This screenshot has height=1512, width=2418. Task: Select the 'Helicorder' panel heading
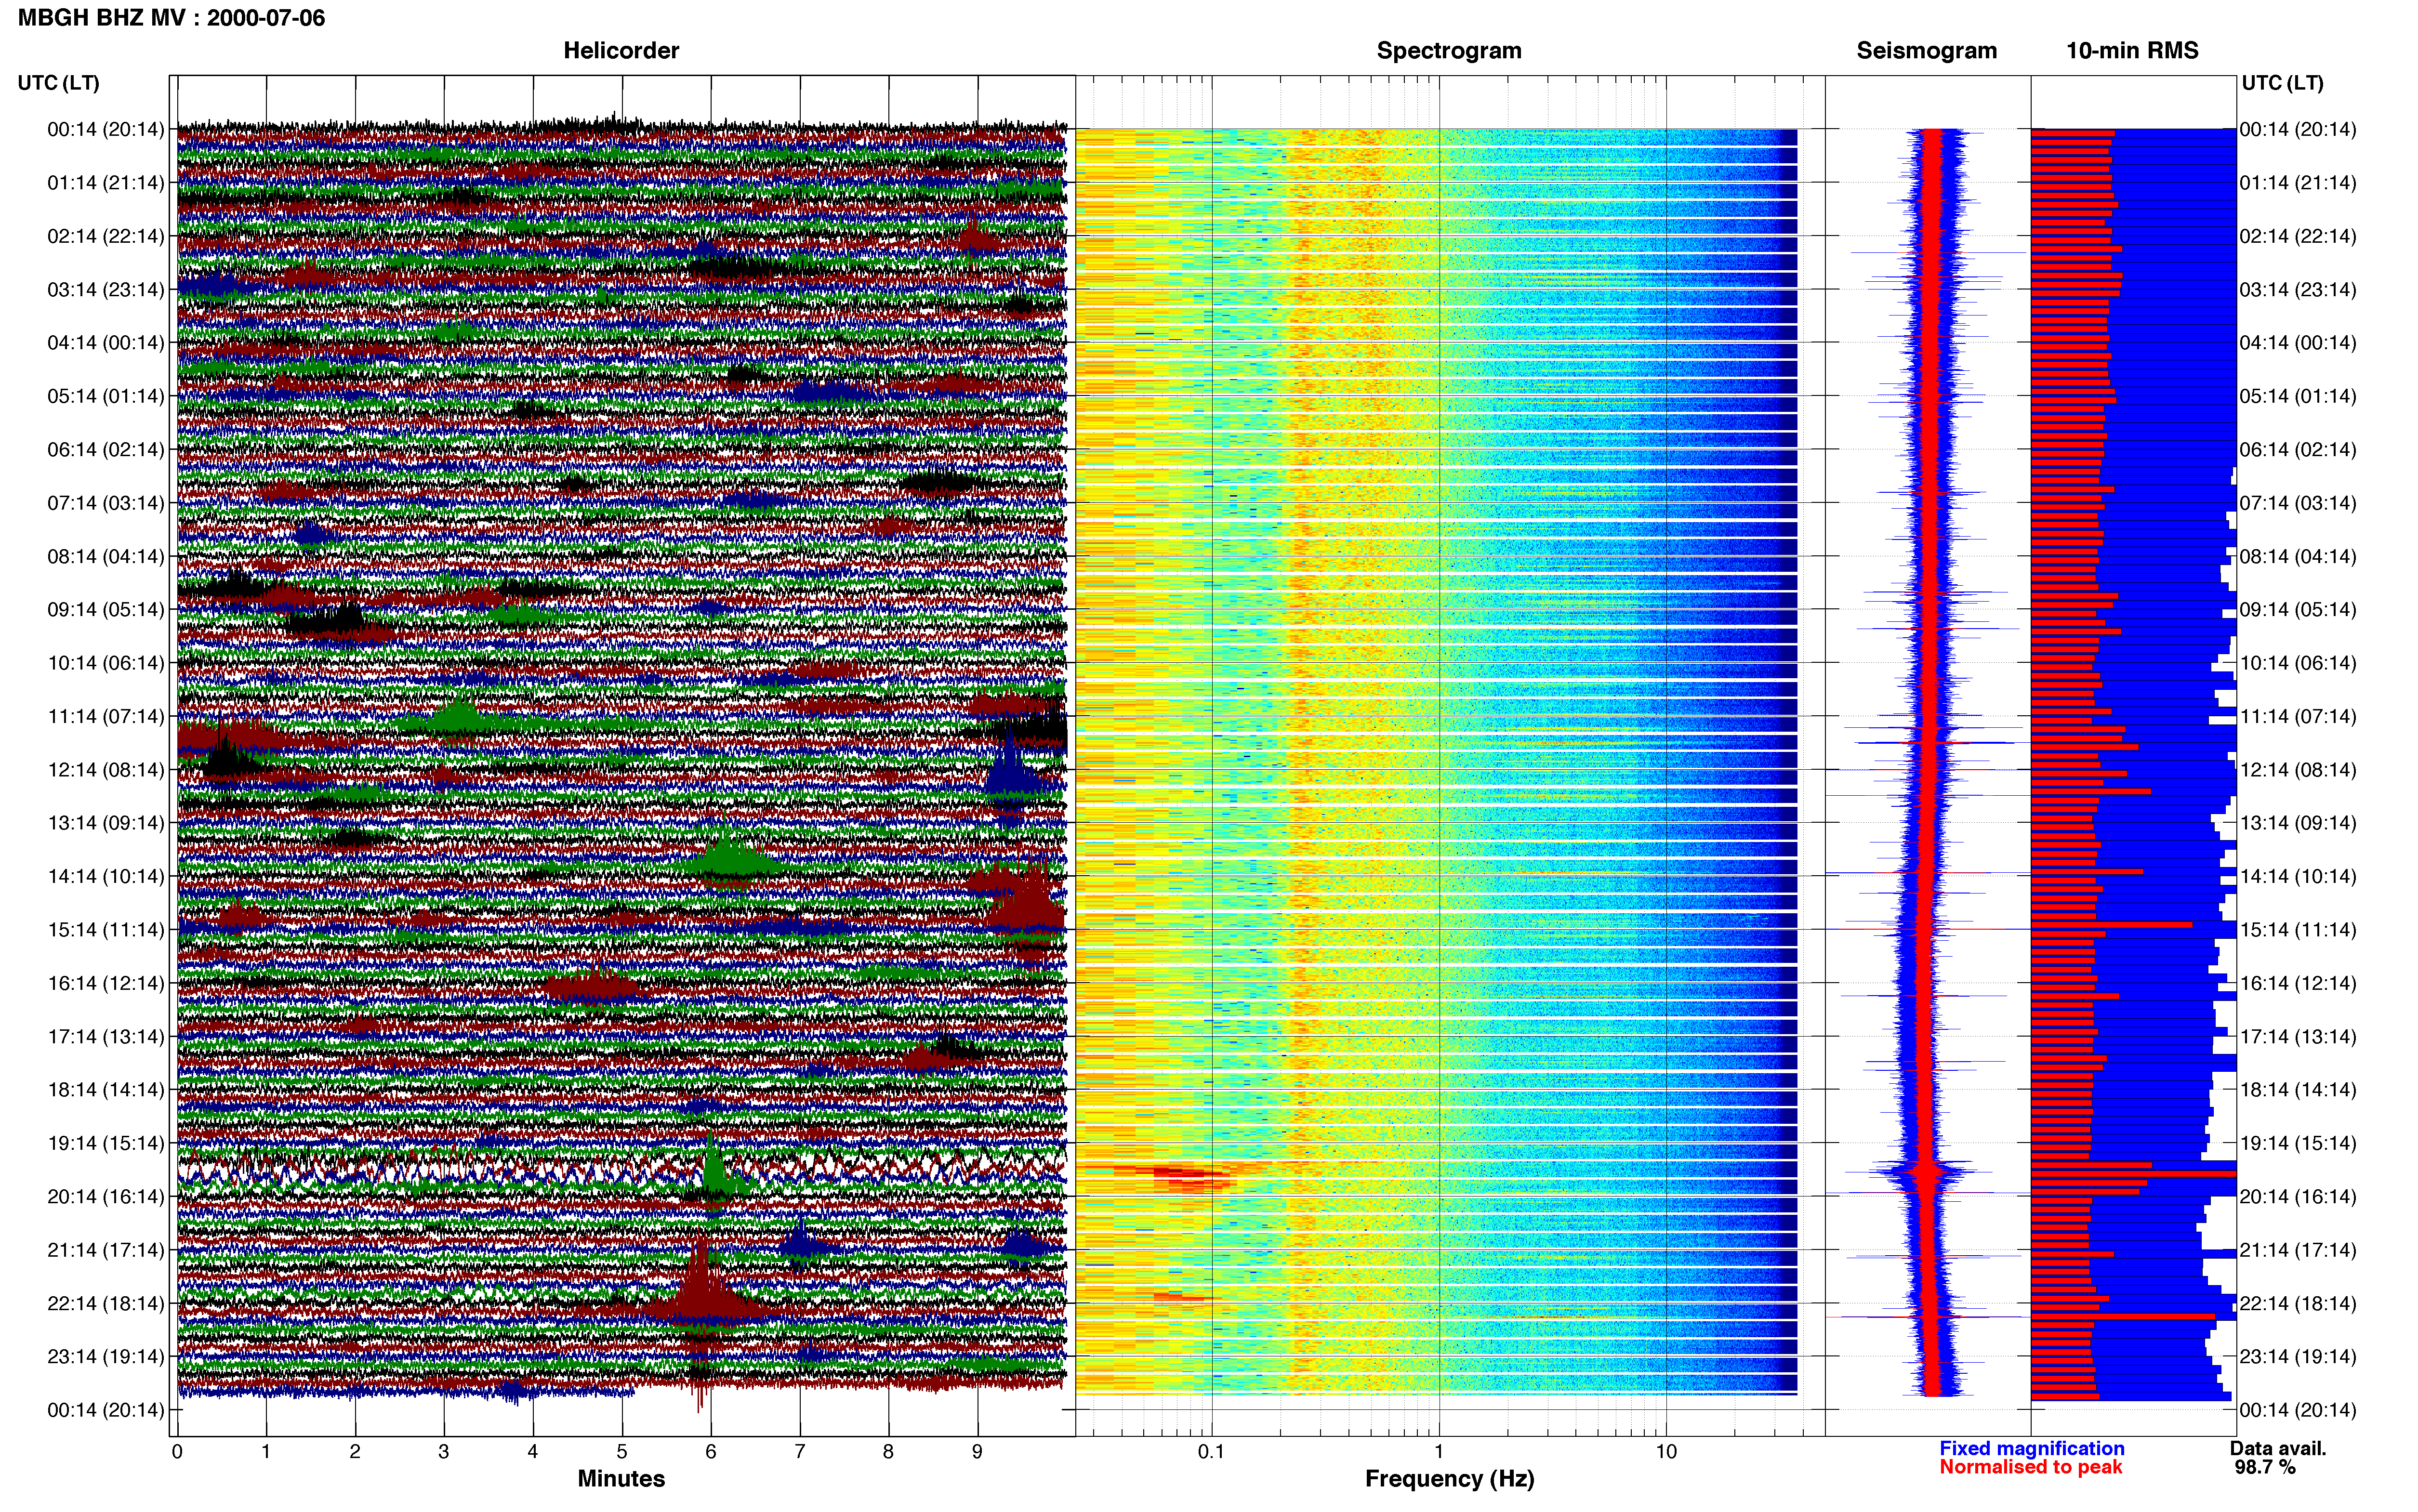(x=621, y=51)
